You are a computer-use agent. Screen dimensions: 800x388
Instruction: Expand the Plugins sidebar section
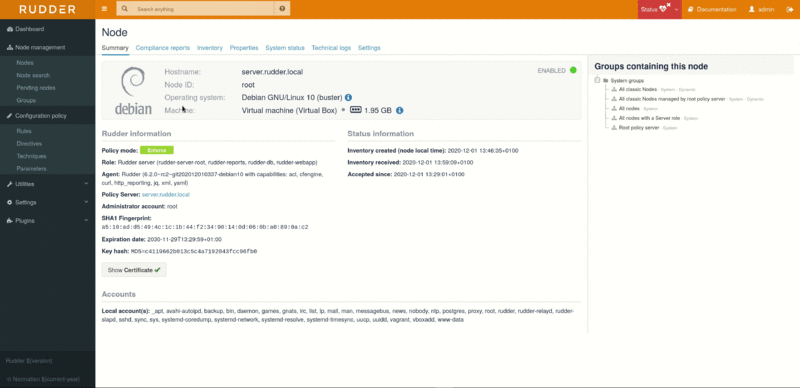pyautogui.click(x=47, y=221)
